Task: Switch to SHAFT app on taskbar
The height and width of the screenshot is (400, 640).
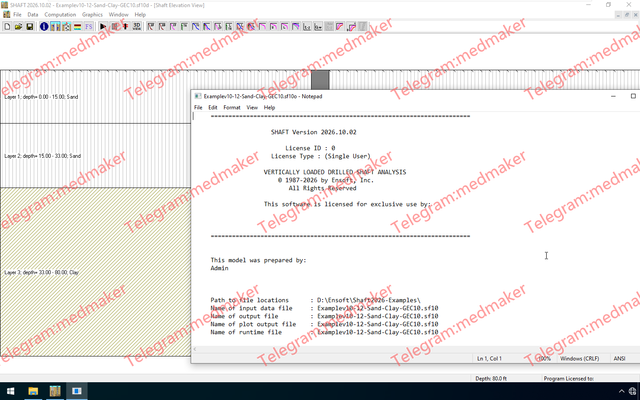Action: tap(55, 391)
